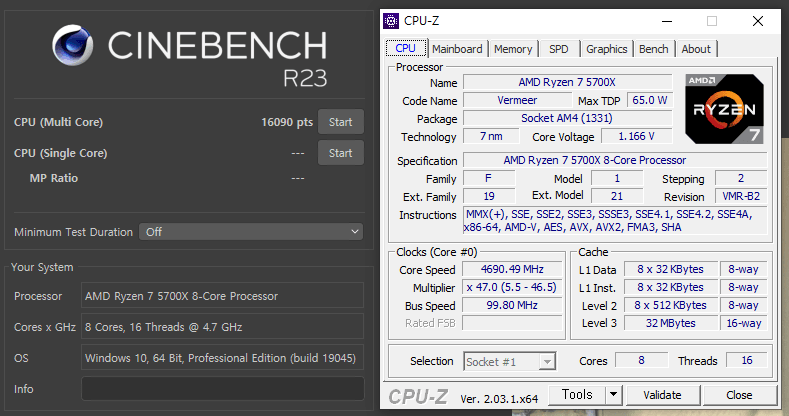Click the AMD Ryzen 7 logo badge

pyautogui.click(x=724, y=109)
